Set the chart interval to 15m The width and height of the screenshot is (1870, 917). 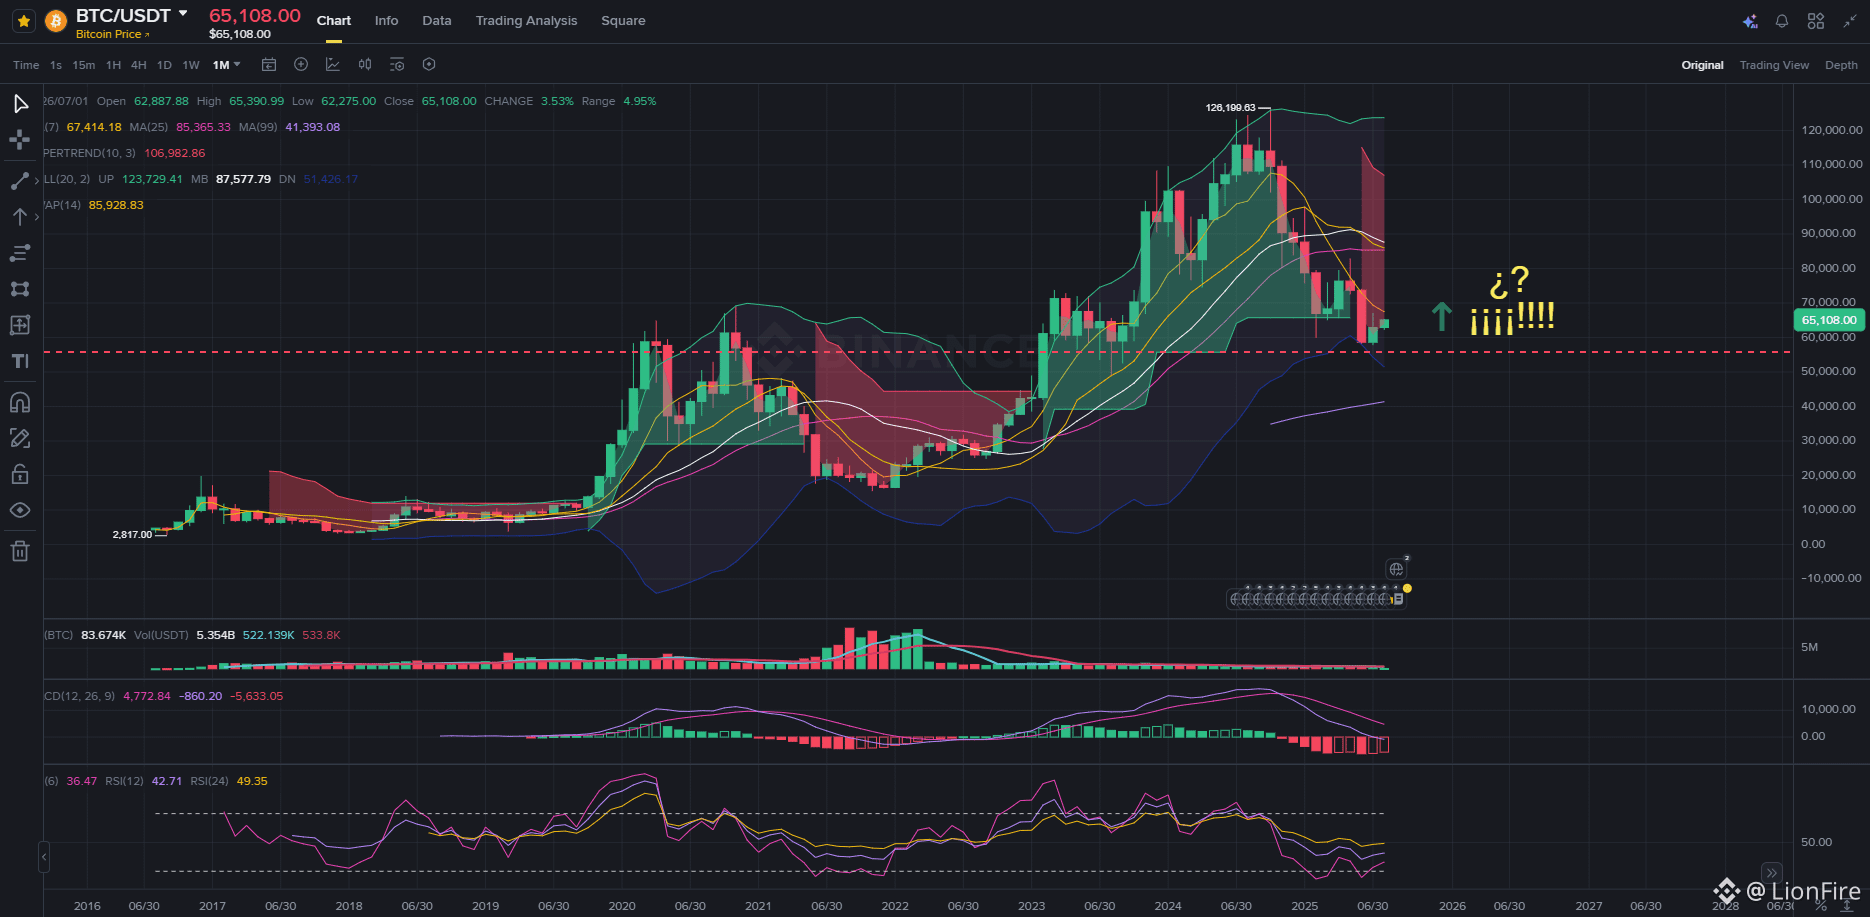pyautogui.click(x=84, y=65)
